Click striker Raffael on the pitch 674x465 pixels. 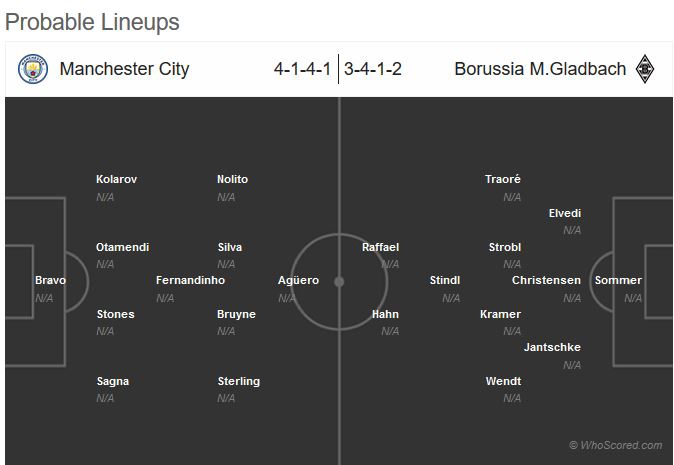[380, 247]
